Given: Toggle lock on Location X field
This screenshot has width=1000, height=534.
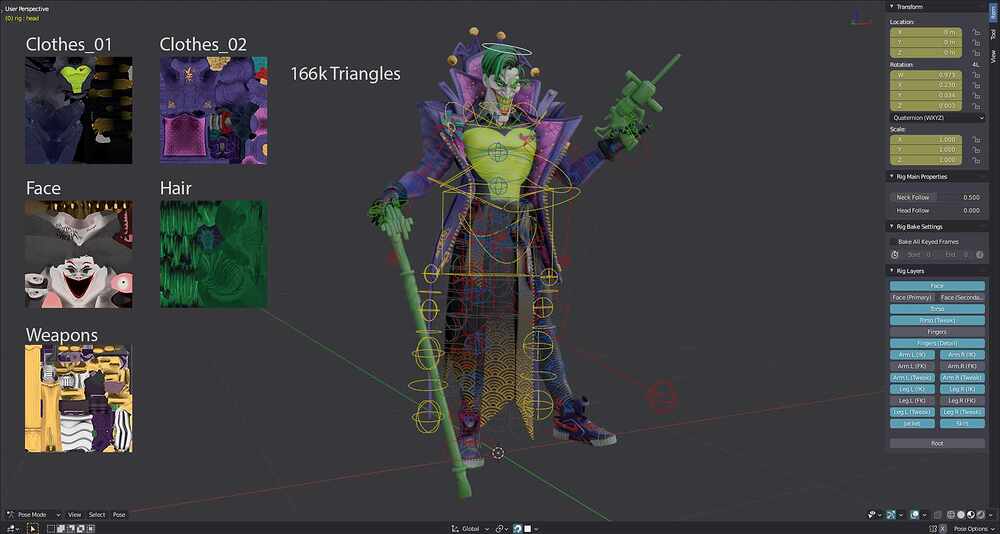Looking at the screenshot, I should [x=976, y=32].
